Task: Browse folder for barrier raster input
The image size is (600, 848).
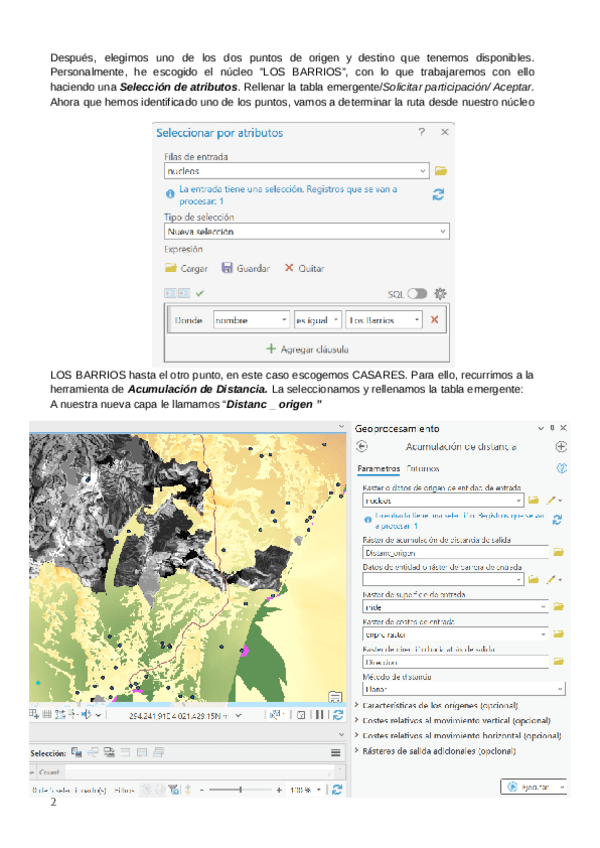Action: pos(533,579)
